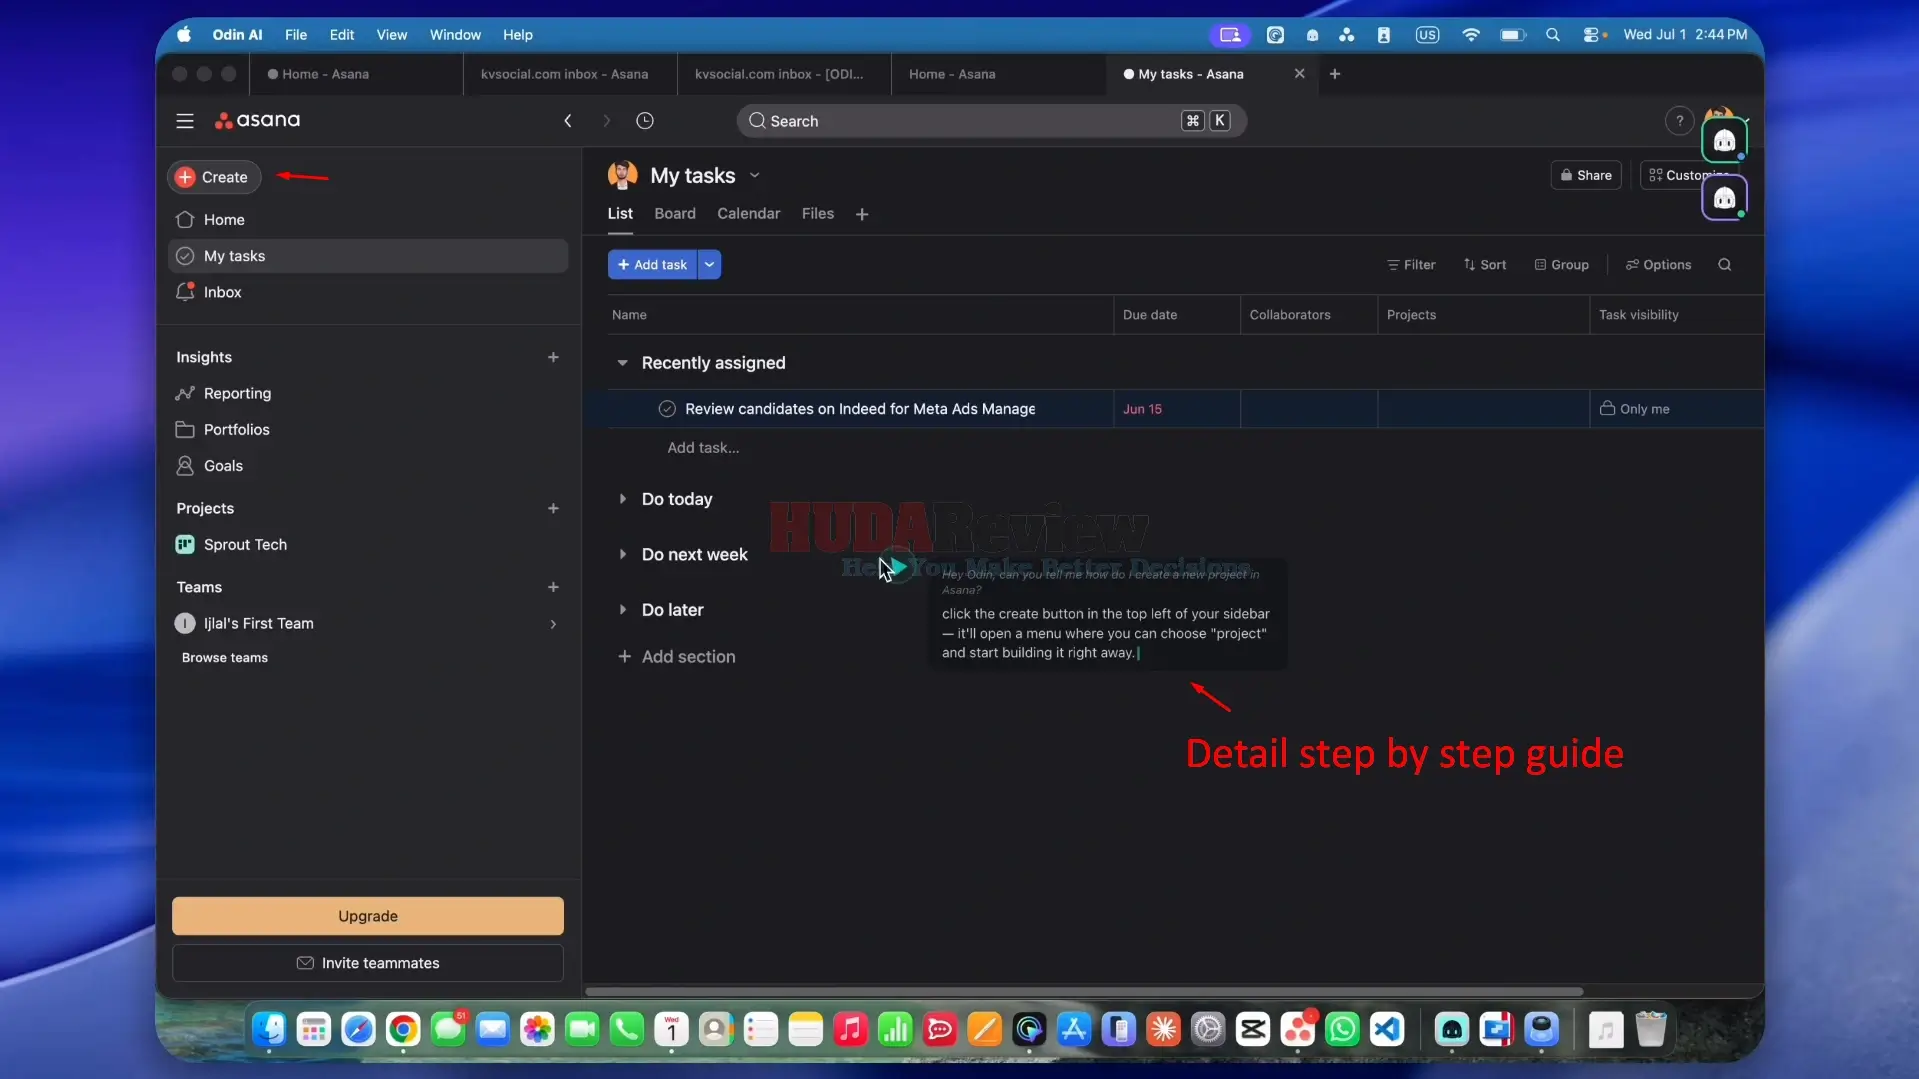Screen dimensions: 1919x1079
Task: Open the File menu
Action: point(295,34)
